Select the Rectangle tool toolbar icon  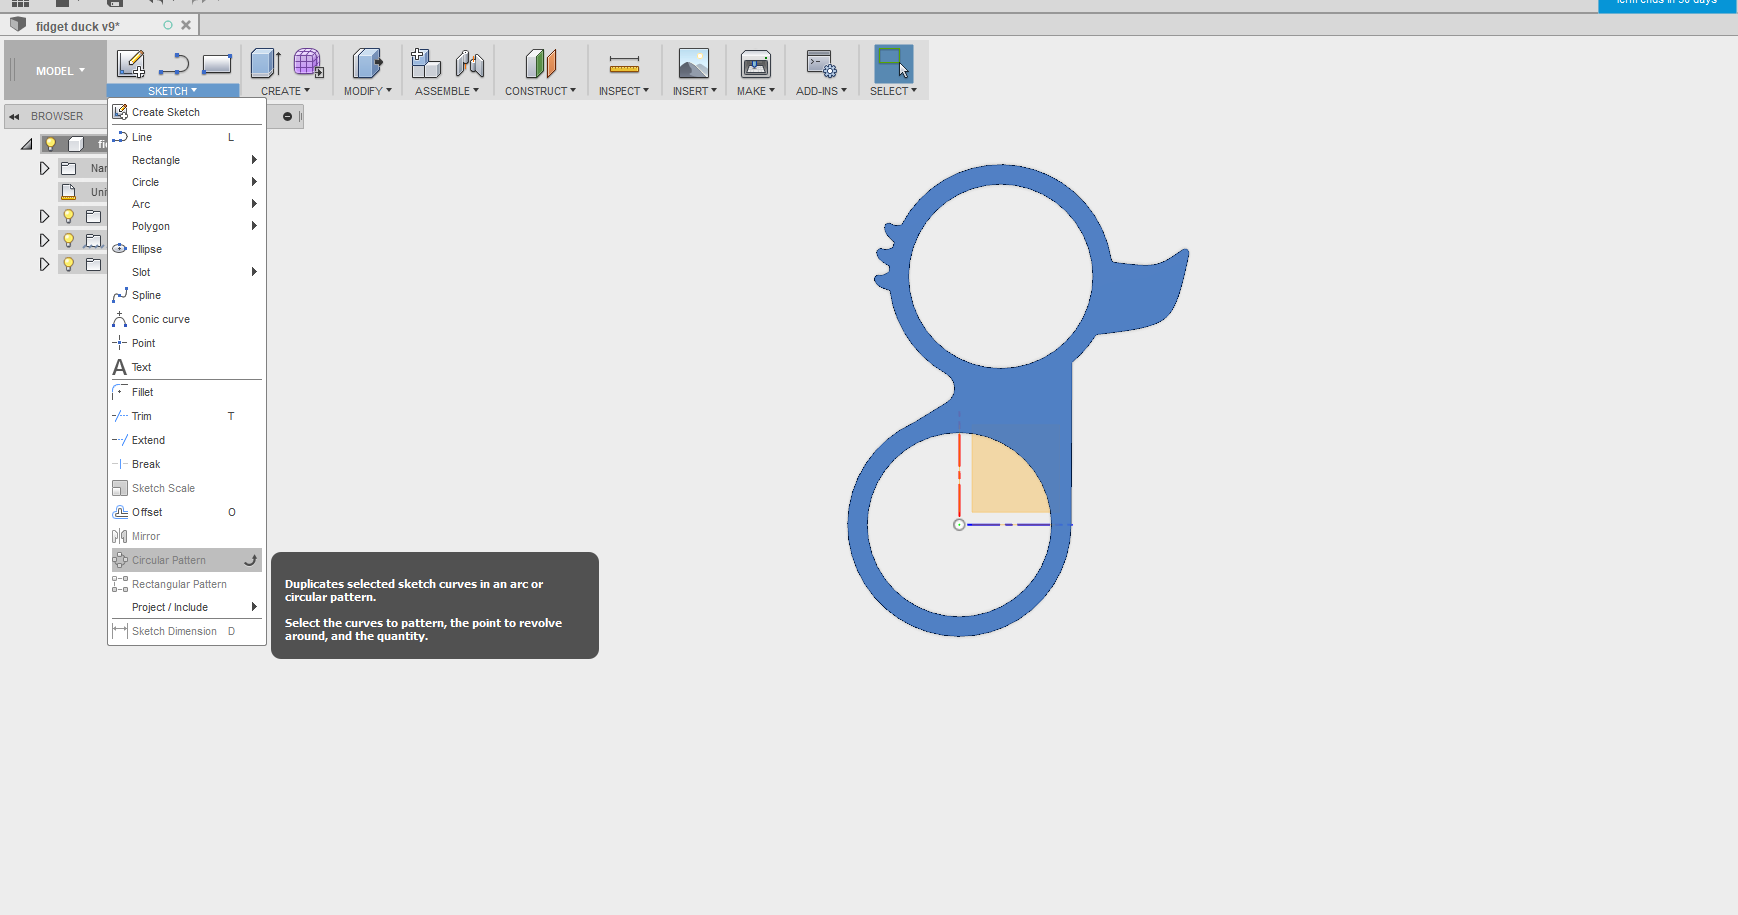[217, 64]
